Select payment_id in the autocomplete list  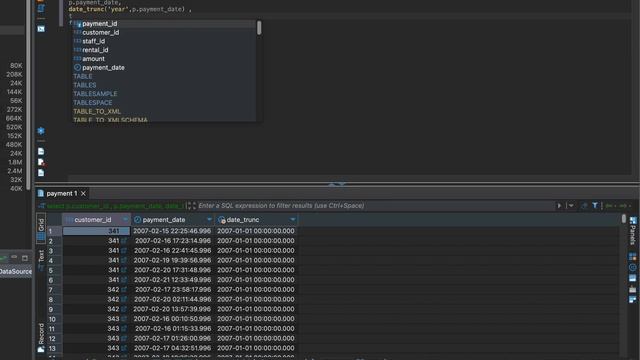pos(164,24)
